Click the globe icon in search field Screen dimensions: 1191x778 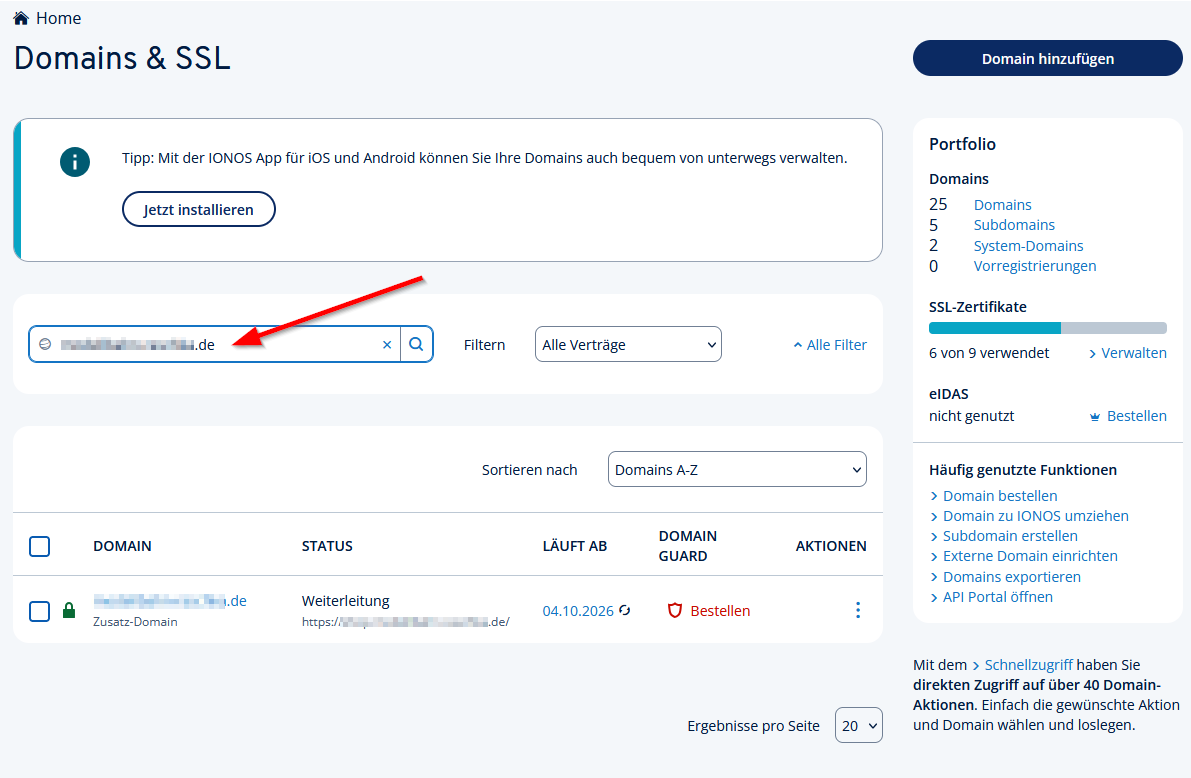coord(45,344)
